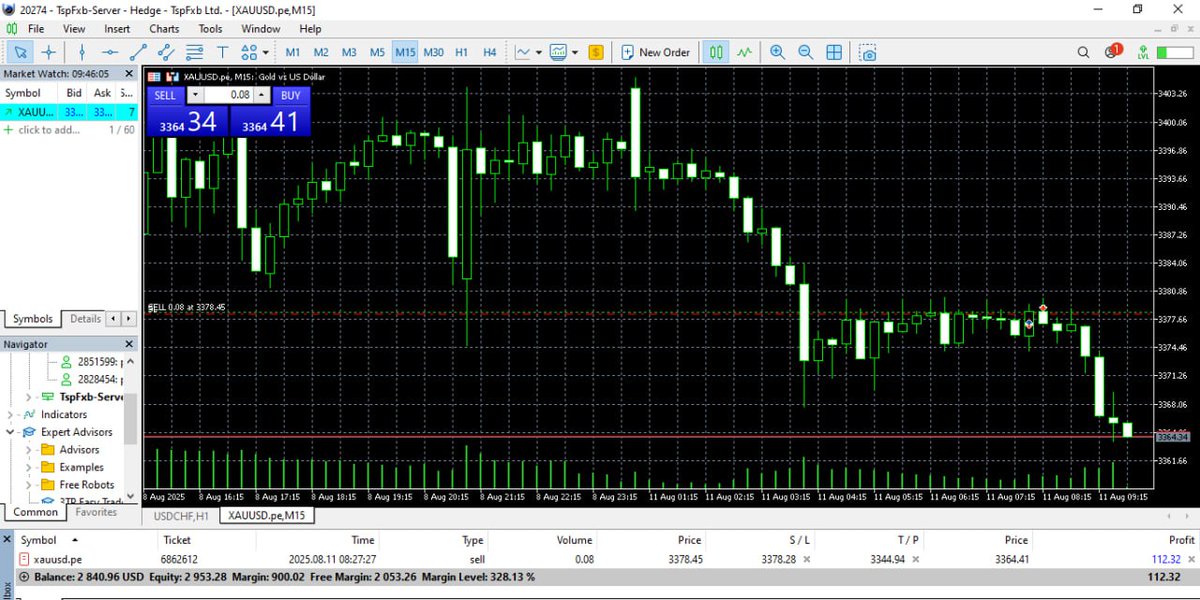The image size is (1200, 600).
Task: Switch chart timeframe to M30
Action: (433, 52)
